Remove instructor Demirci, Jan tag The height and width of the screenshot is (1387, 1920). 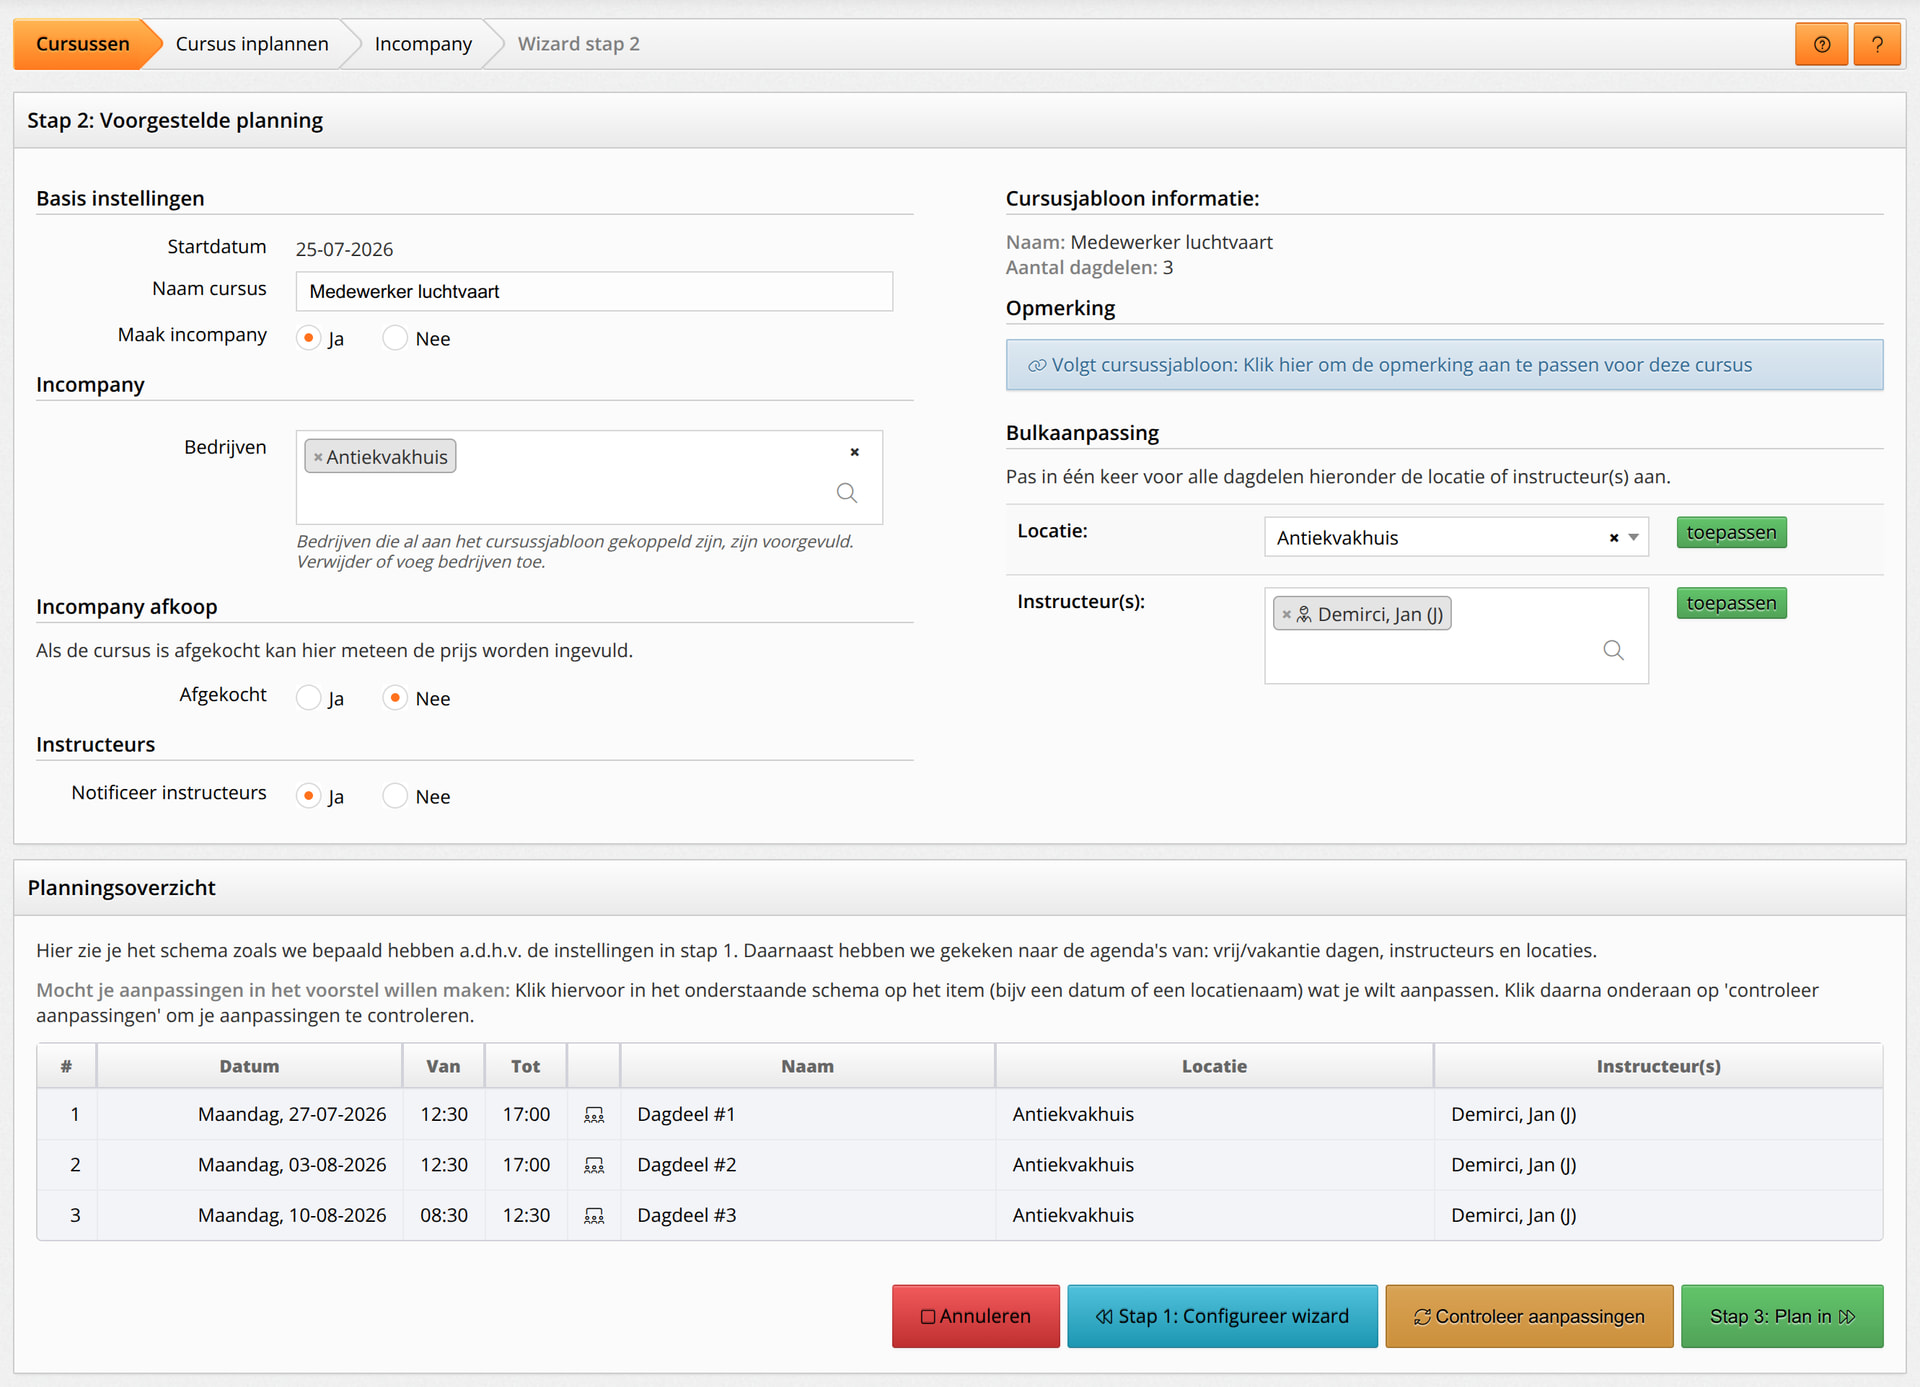pyautogui.click(x=1287, y=614)
